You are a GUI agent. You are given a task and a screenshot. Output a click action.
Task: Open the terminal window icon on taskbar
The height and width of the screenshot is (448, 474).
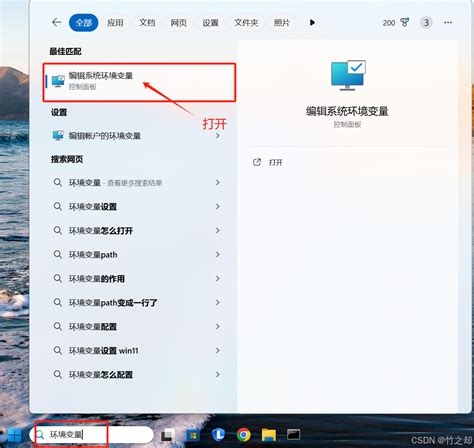coord(293,434)
